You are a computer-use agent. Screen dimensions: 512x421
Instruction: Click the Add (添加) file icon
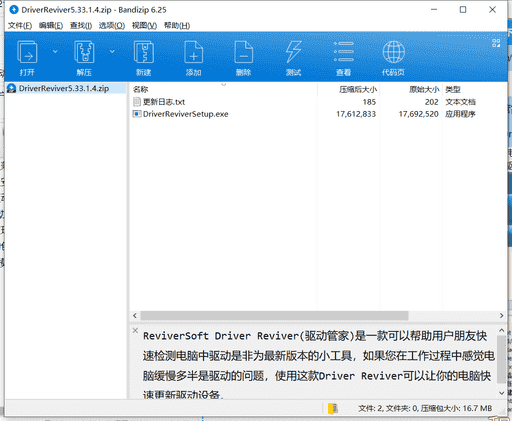[x=194, y=52]
